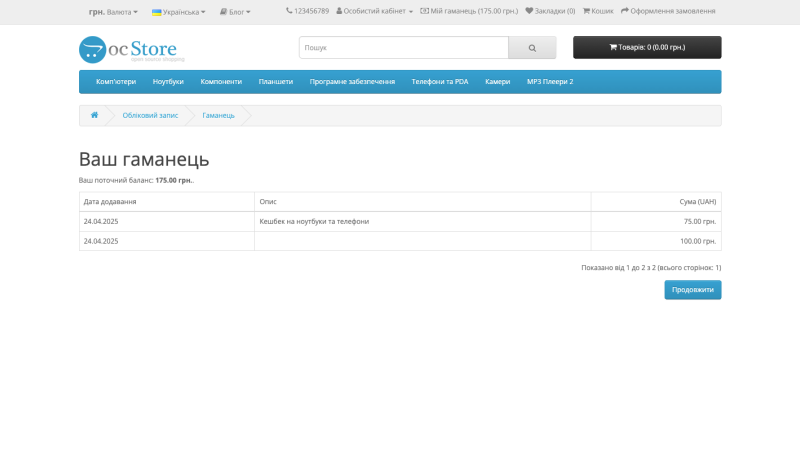Click the Продовжити button
The image size is (800, 450).
(693, 290)
